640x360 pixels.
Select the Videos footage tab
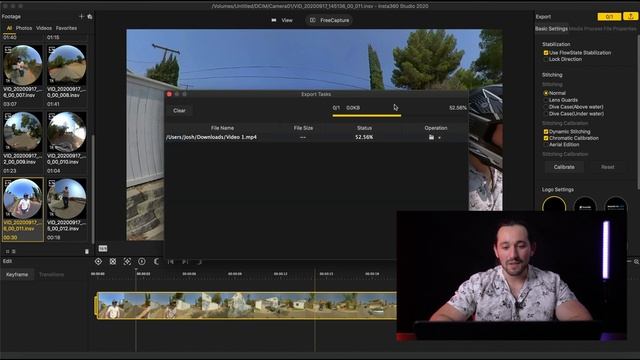(x=44, y=28)
